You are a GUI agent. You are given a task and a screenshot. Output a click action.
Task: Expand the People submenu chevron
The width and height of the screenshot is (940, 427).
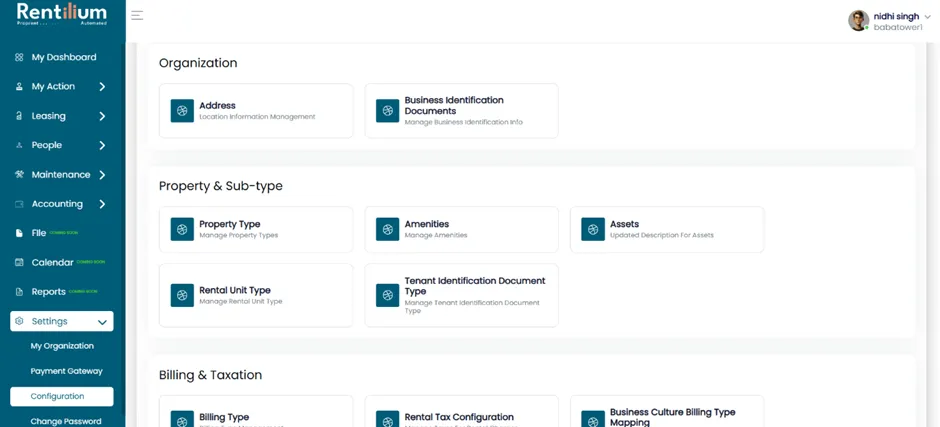click(102, 145)
